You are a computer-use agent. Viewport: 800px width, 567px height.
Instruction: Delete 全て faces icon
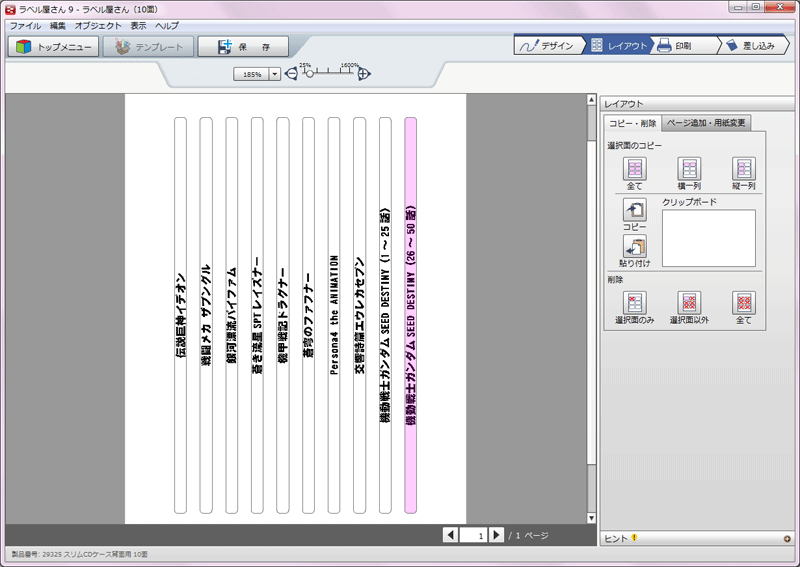click(x=744, y=303)
